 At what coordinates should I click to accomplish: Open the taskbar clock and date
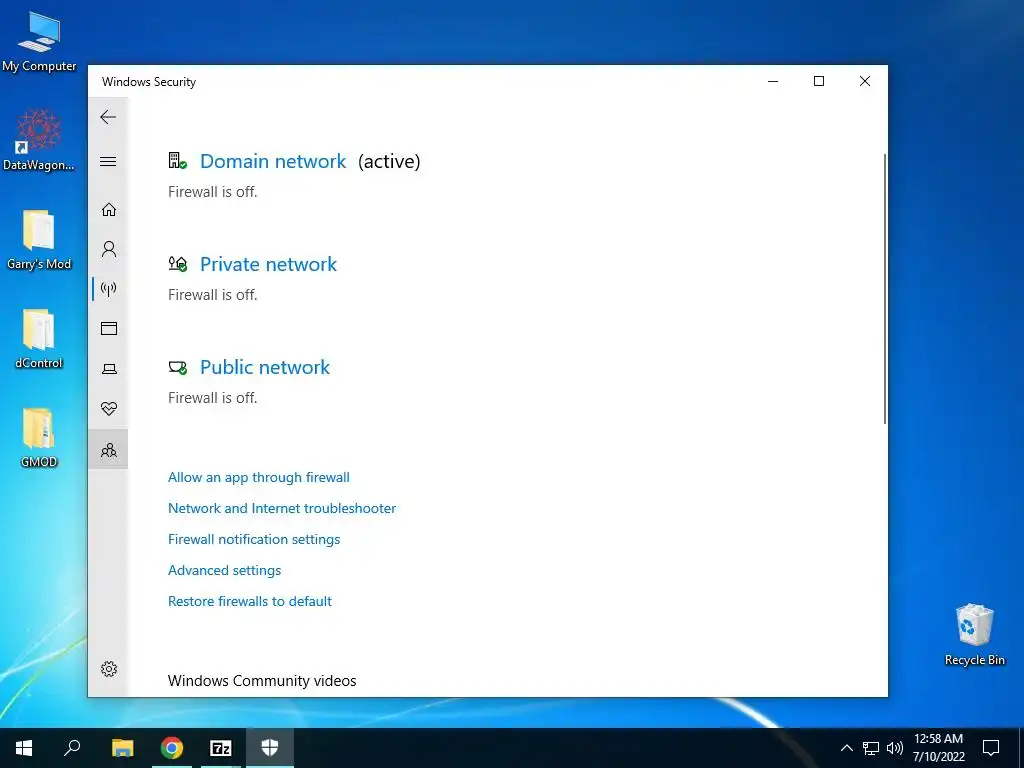tap(938, 748)
